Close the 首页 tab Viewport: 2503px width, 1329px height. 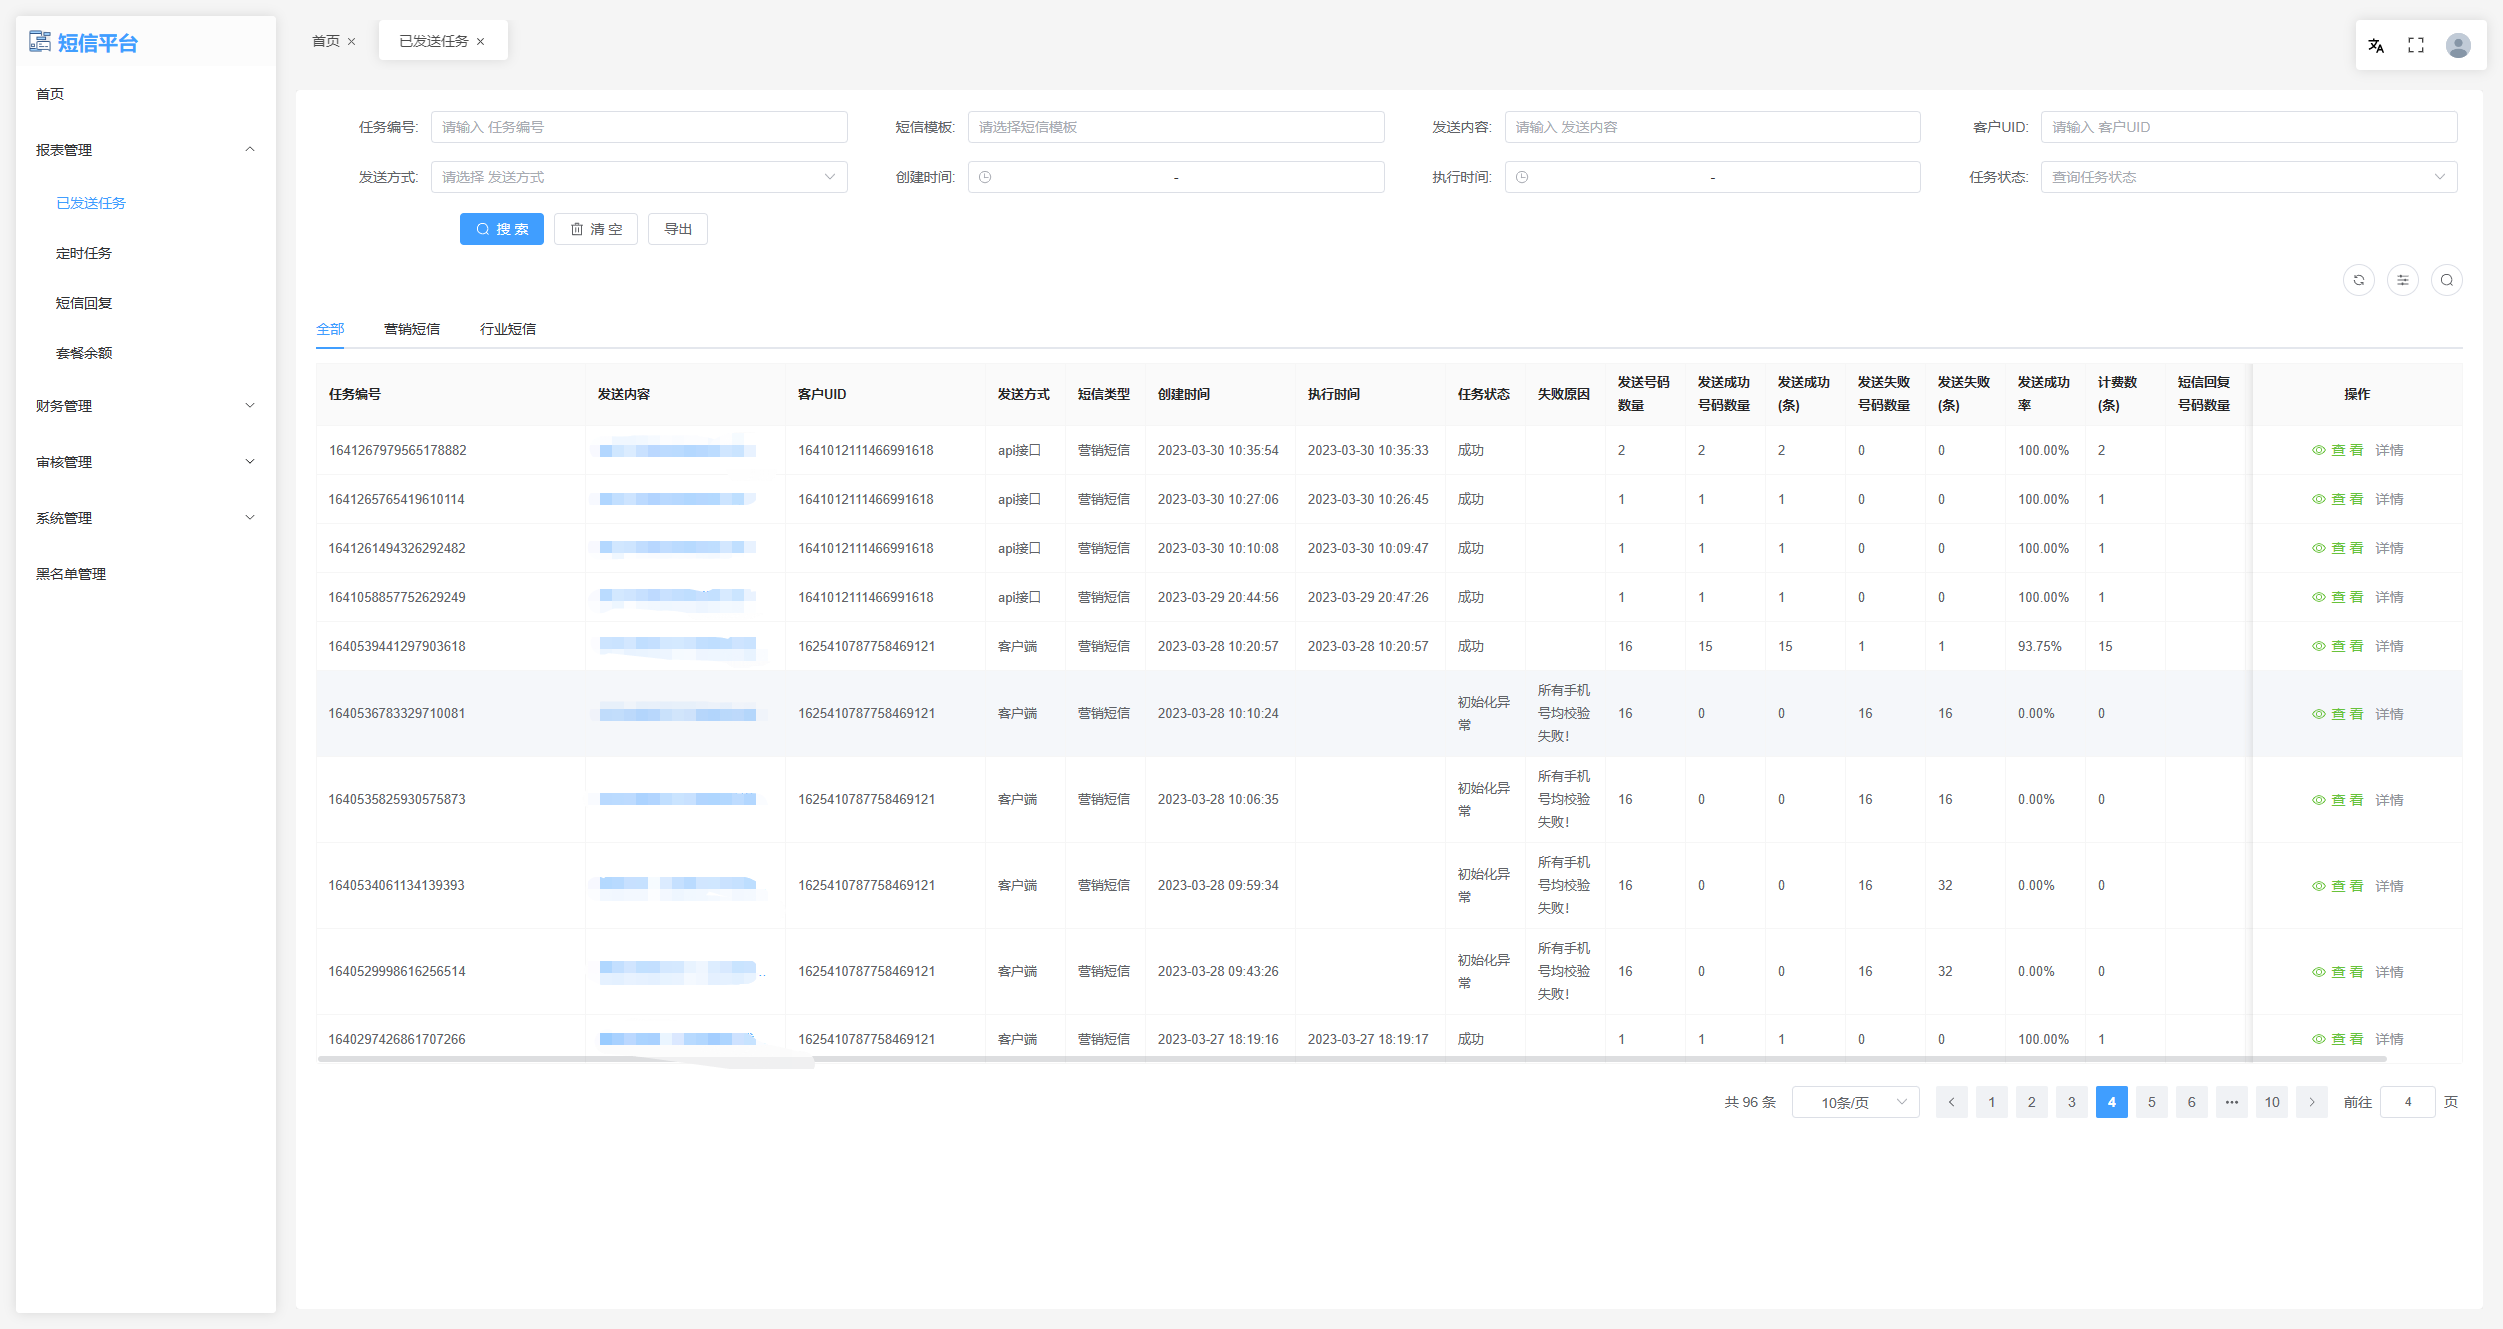(x=351, y=42)
